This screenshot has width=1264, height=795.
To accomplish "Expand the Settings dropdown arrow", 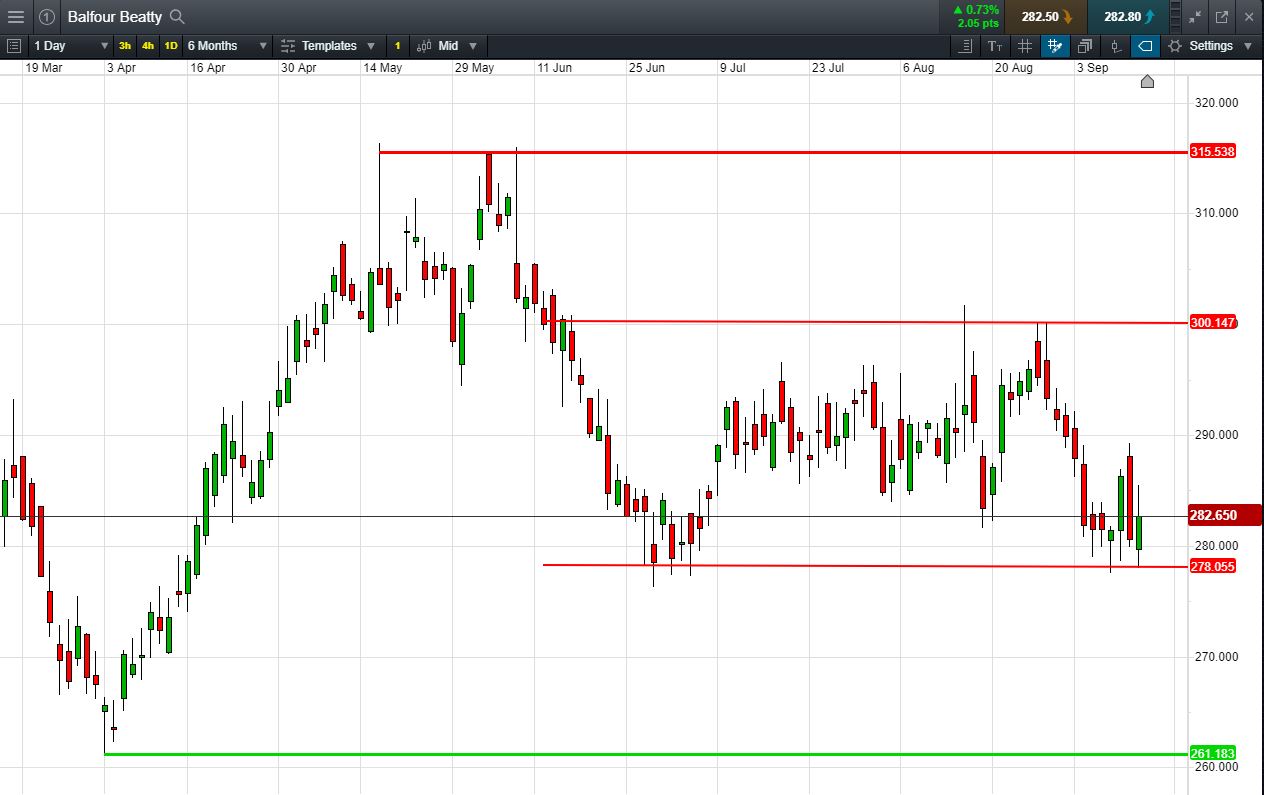I will point(1248,46).
